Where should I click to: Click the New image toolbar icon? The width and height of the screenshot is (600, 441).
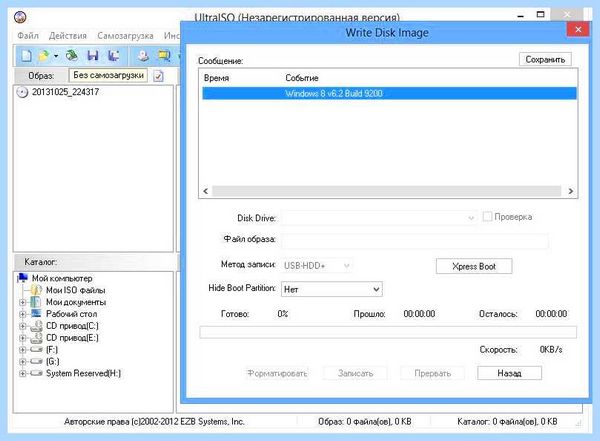click(x=26, y=56)
